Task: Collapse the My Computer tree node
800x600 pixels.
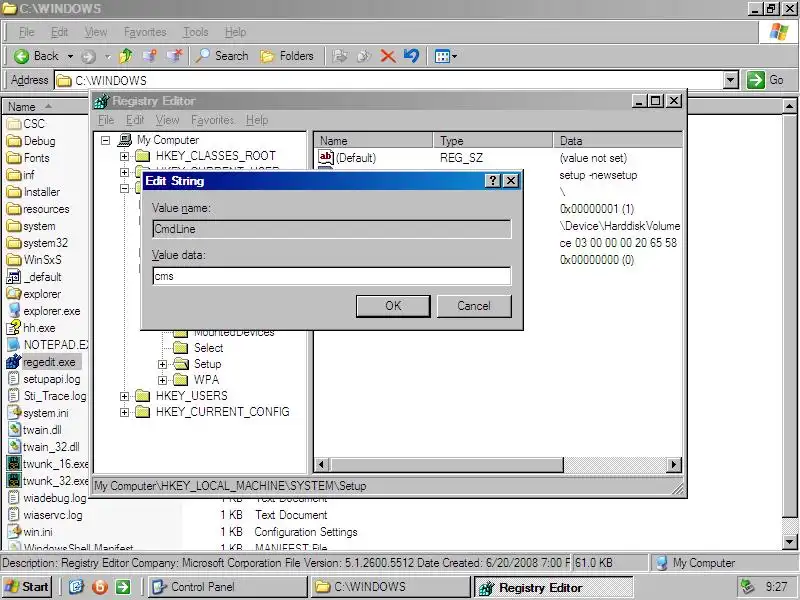Action: click(x=106, y=140)
